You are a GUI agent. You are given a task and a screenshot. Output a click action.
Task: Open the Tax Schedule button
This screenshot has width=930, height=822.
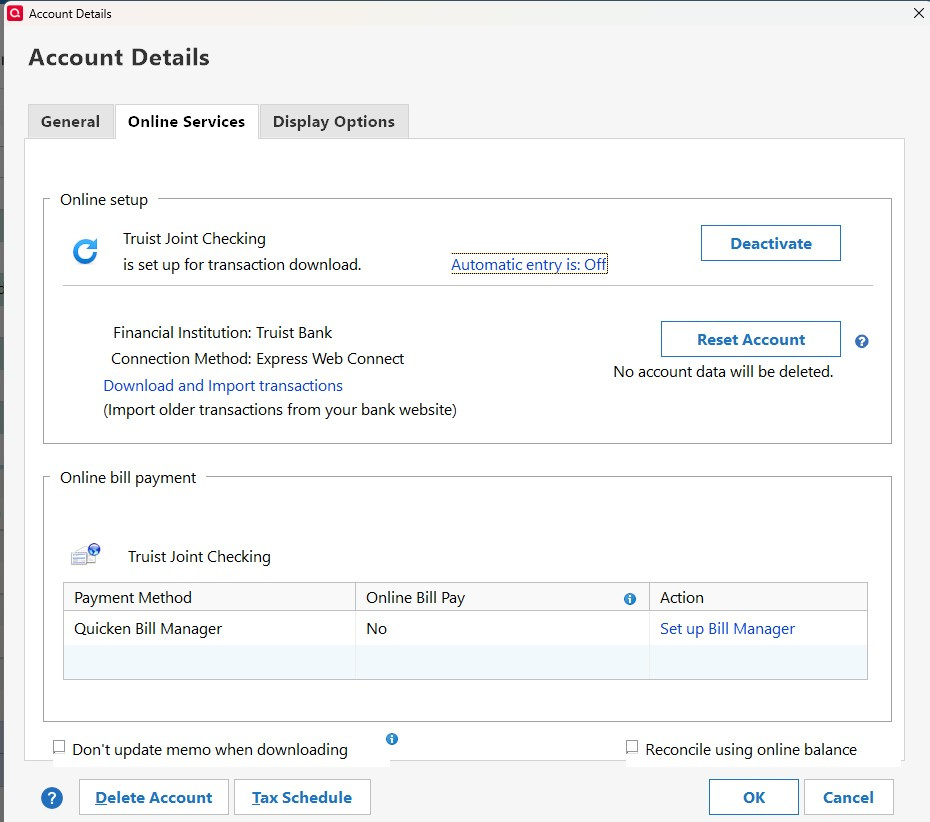[x=302, y=798]
